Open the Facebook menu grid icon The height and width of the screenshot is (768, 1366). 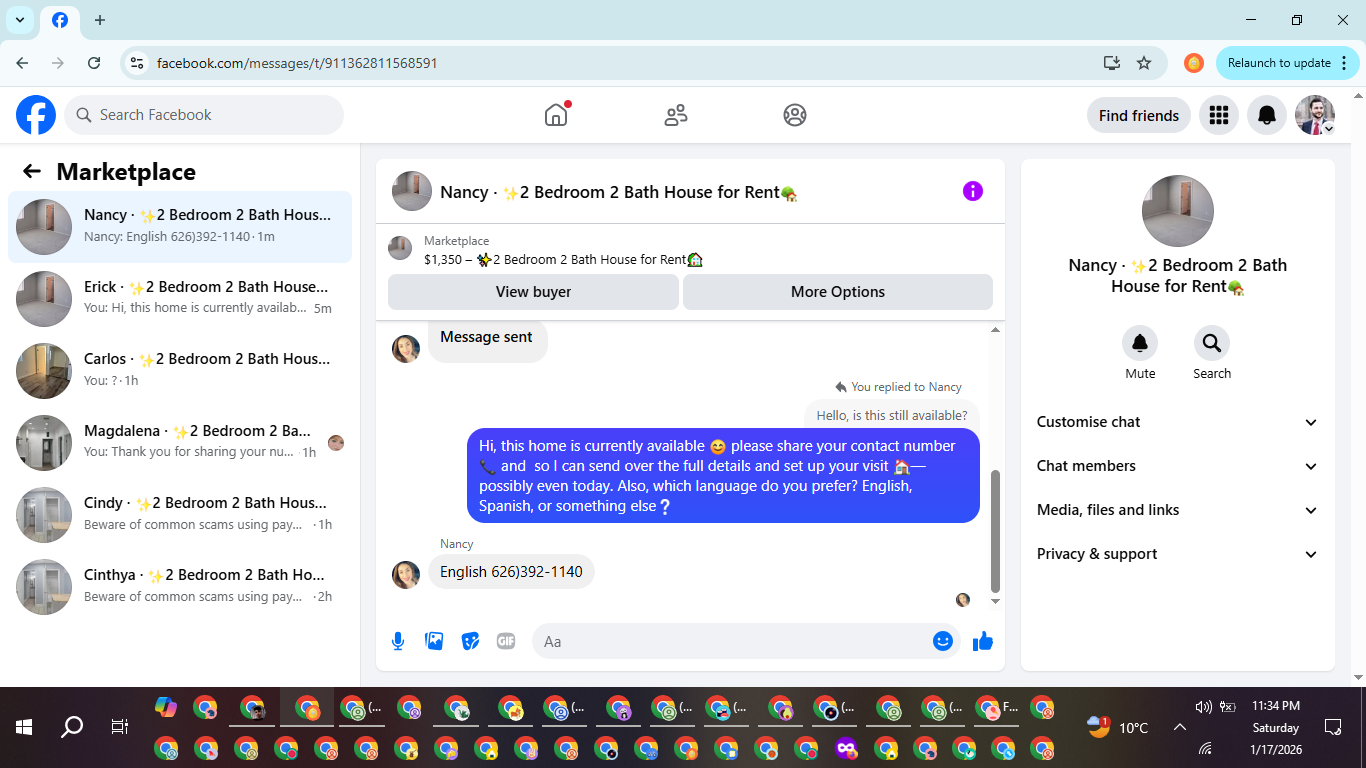tap(1218, 115)
